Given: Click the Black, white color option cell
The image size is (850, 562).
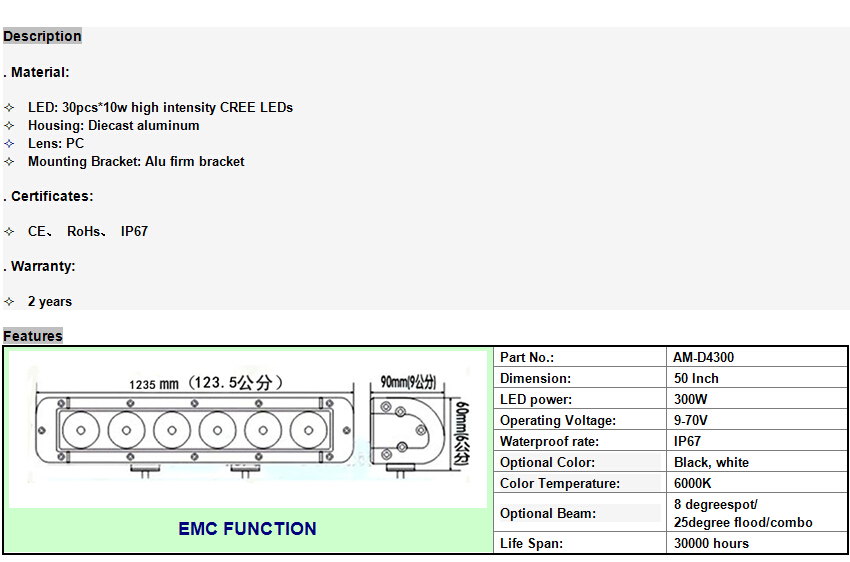Looking at the screenshot, I should tap(711, 462).
